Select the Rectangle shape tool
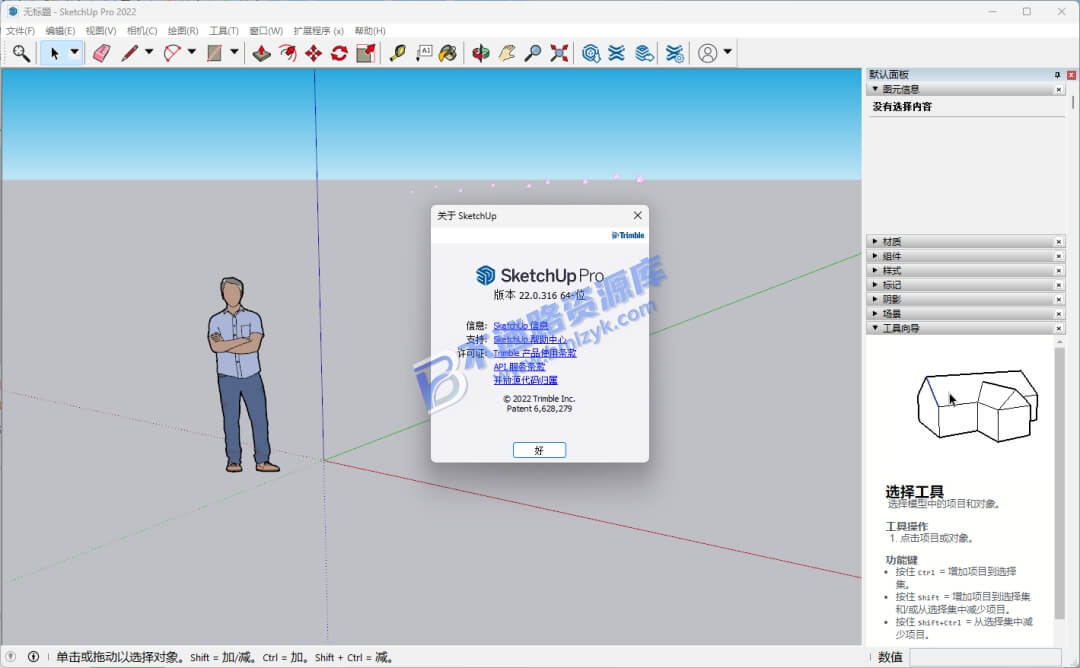The image size is (1080, 668). click(215, 53)
